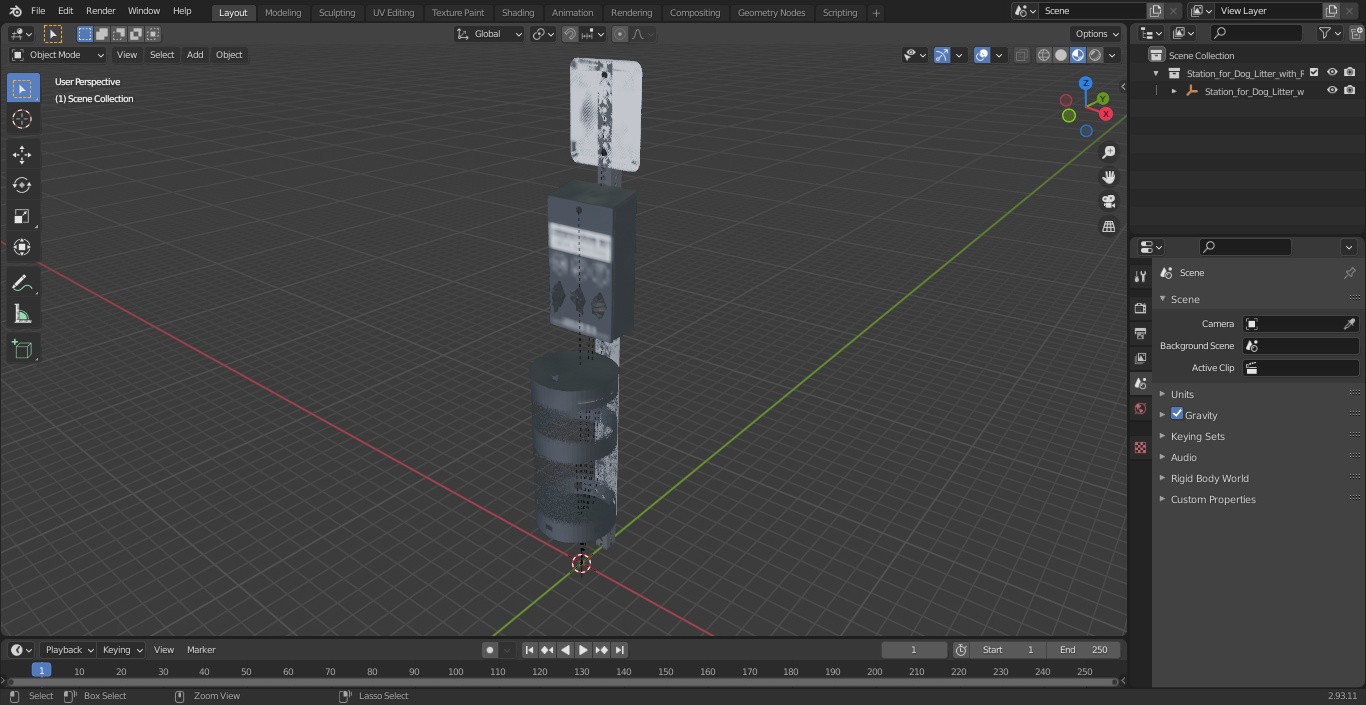
Task: Switch to rendered viewport shading
Action: pyautogui.click(x=1095, y=55)
